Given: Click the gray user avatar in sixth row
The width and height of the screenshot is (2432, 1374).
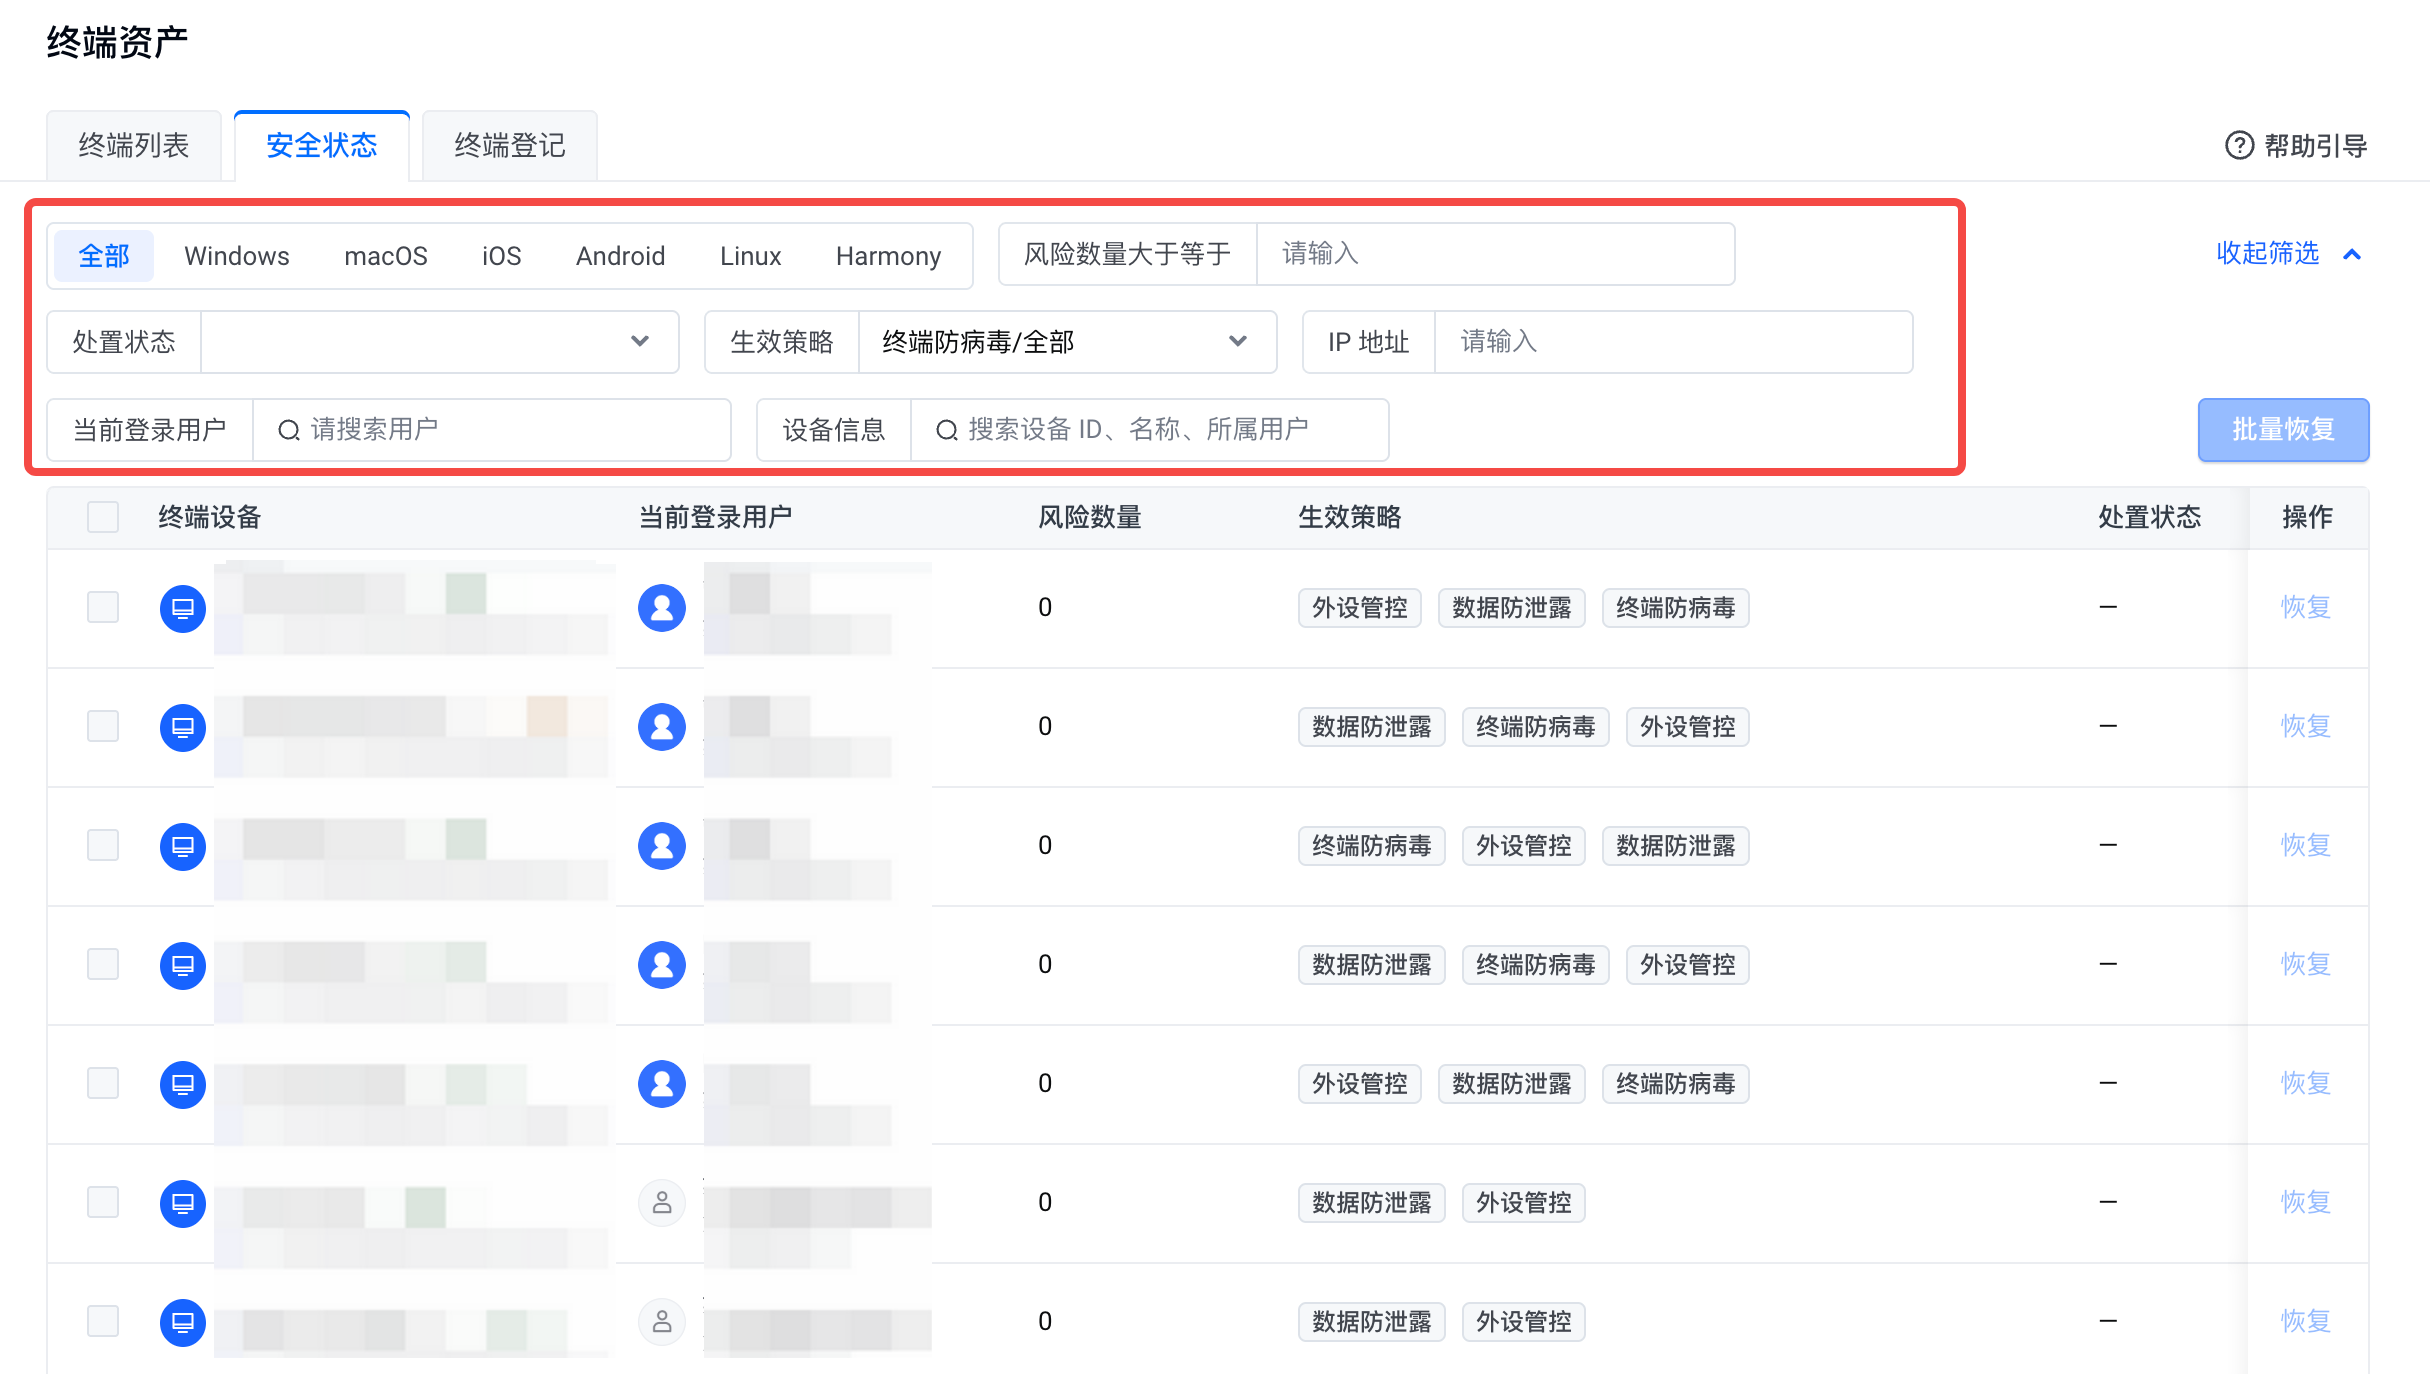Looking at the screenshot, I should tap(661, 1203).
